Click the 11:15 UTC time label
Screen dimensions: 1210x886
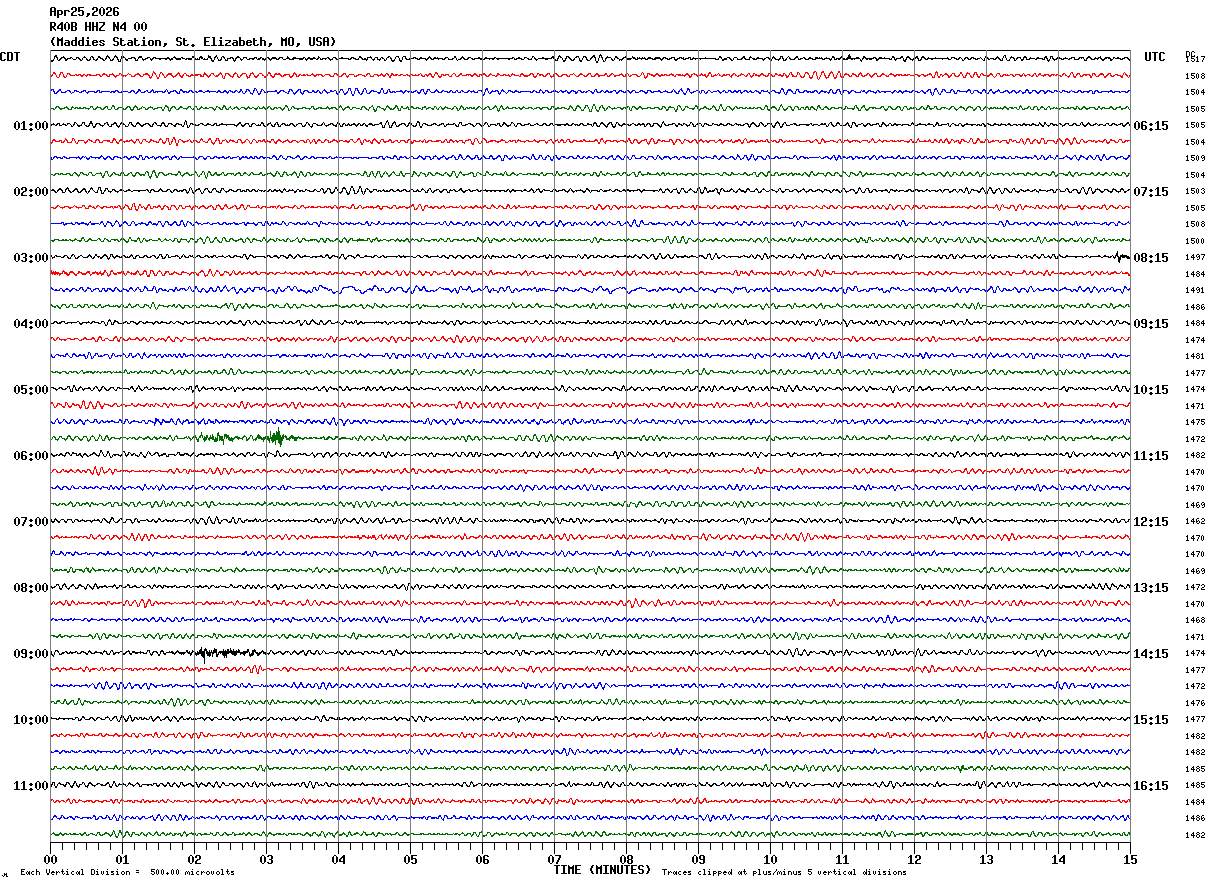(1151, 456)
